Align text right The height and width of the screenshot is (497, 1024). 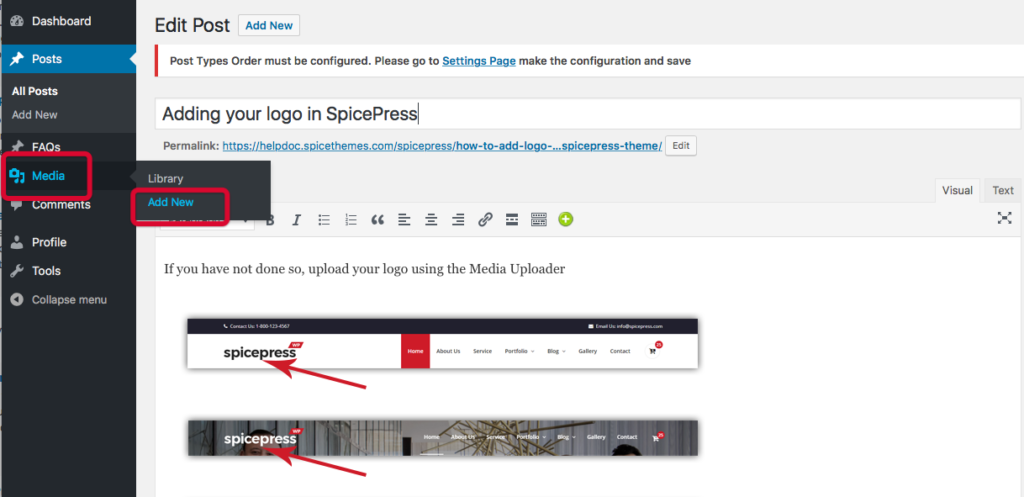(458, 220)
